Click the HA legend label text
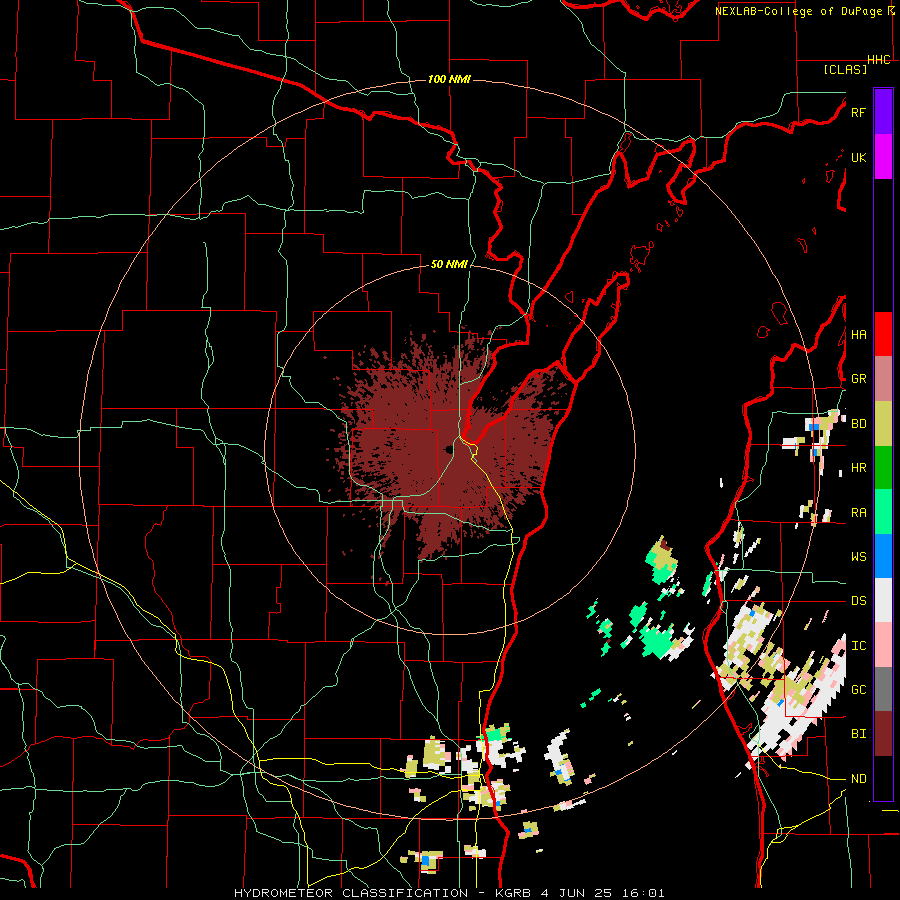The height and width of the screenshot is (900, 900). pos(858,334)
